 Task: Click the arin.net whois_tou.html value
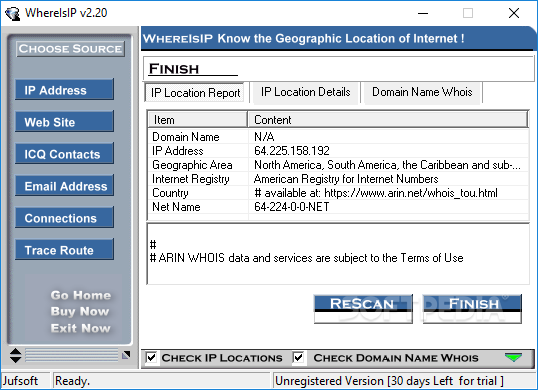click(x=376, y=193)
